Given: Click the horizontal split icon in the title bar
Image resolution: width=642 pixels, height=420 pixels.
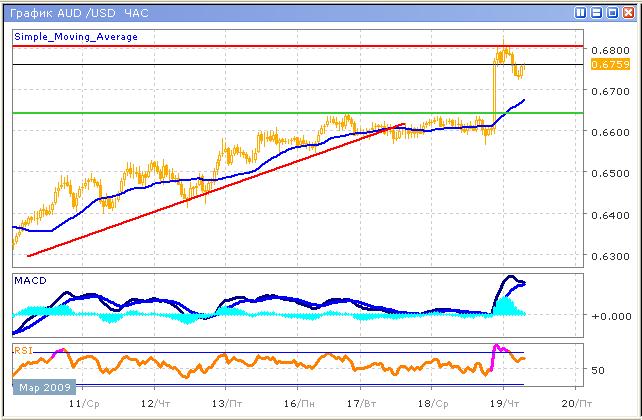Looking at the screenshot, I should coord(597,13).
